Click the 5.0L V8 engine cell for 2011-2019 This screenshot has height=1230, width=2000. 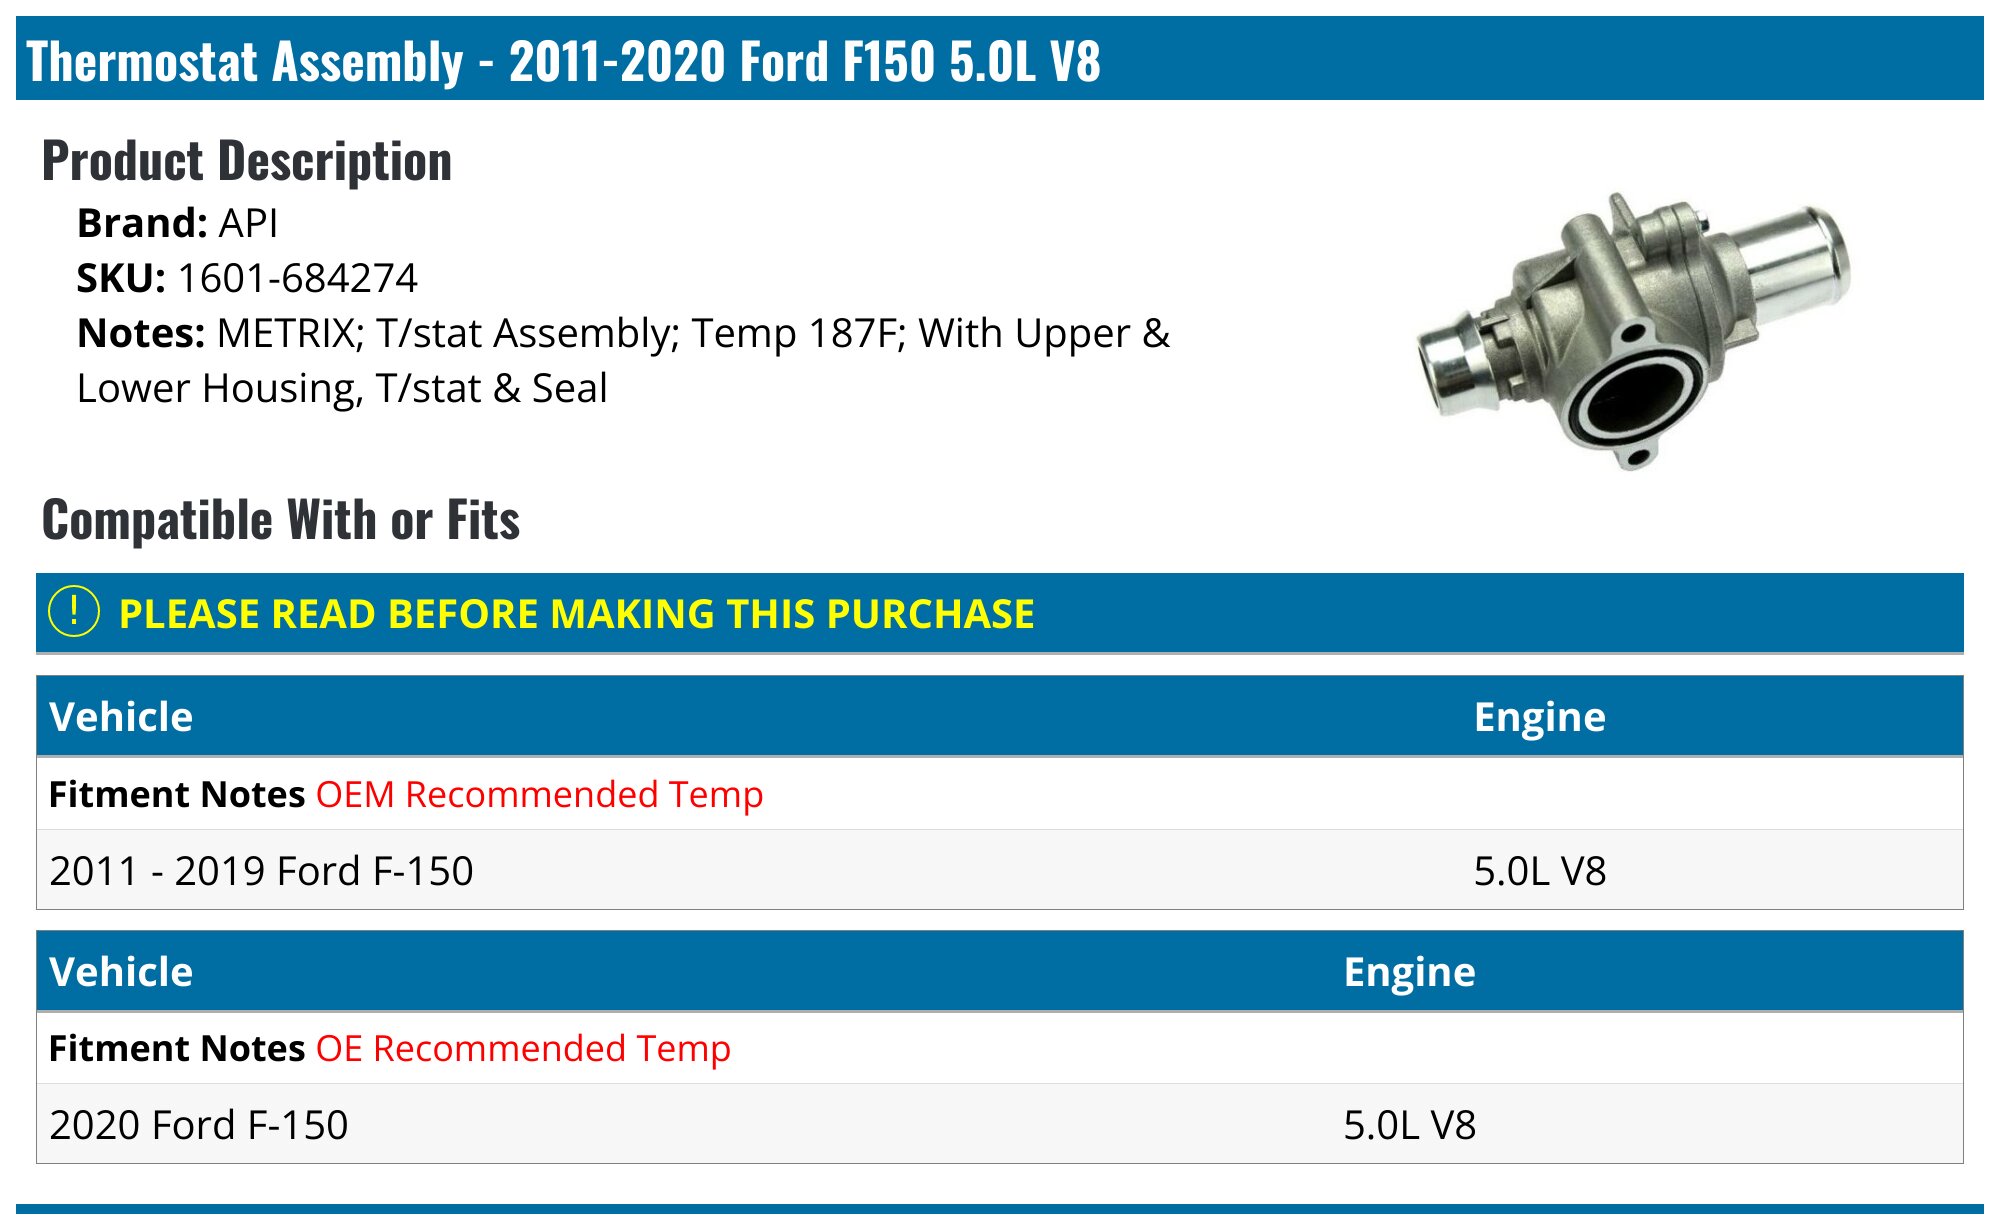point(1539,871)
